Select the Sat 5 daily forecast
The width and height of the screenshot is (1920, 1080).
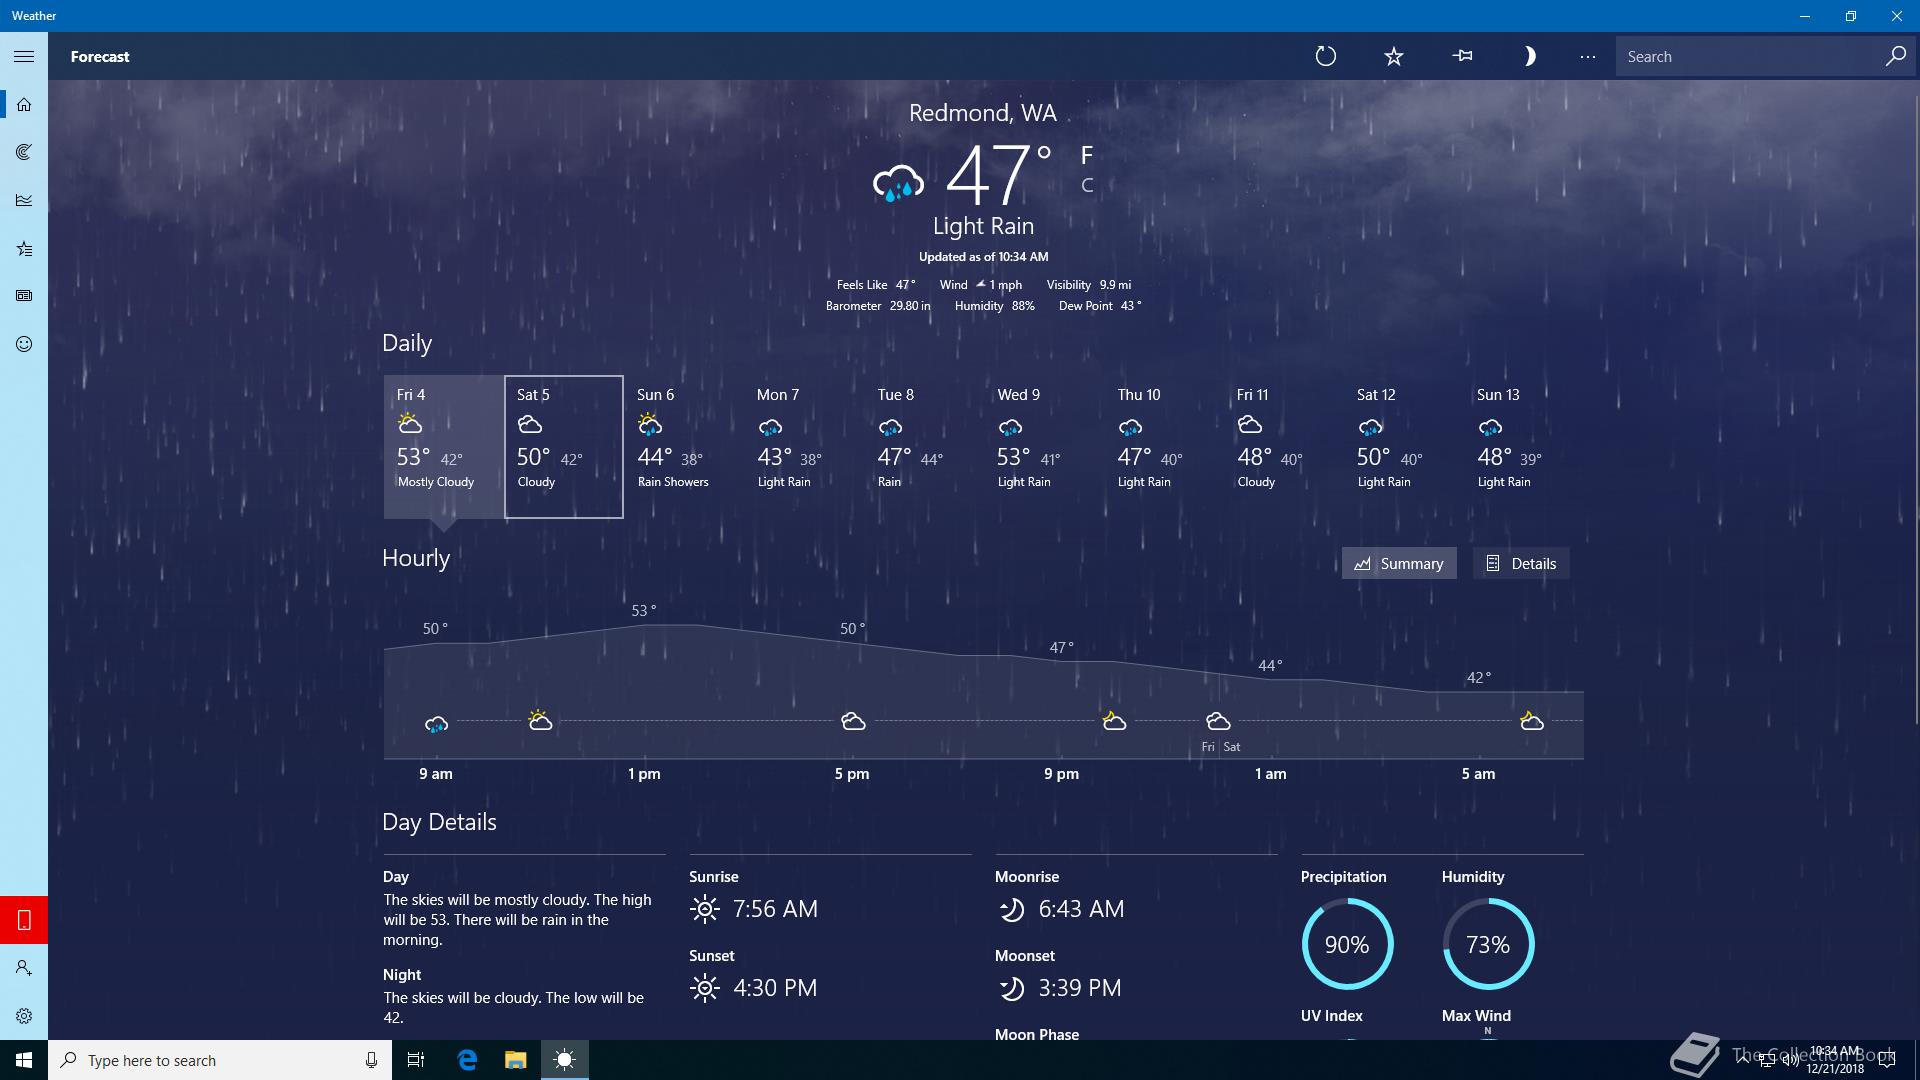tap(564, 447)
